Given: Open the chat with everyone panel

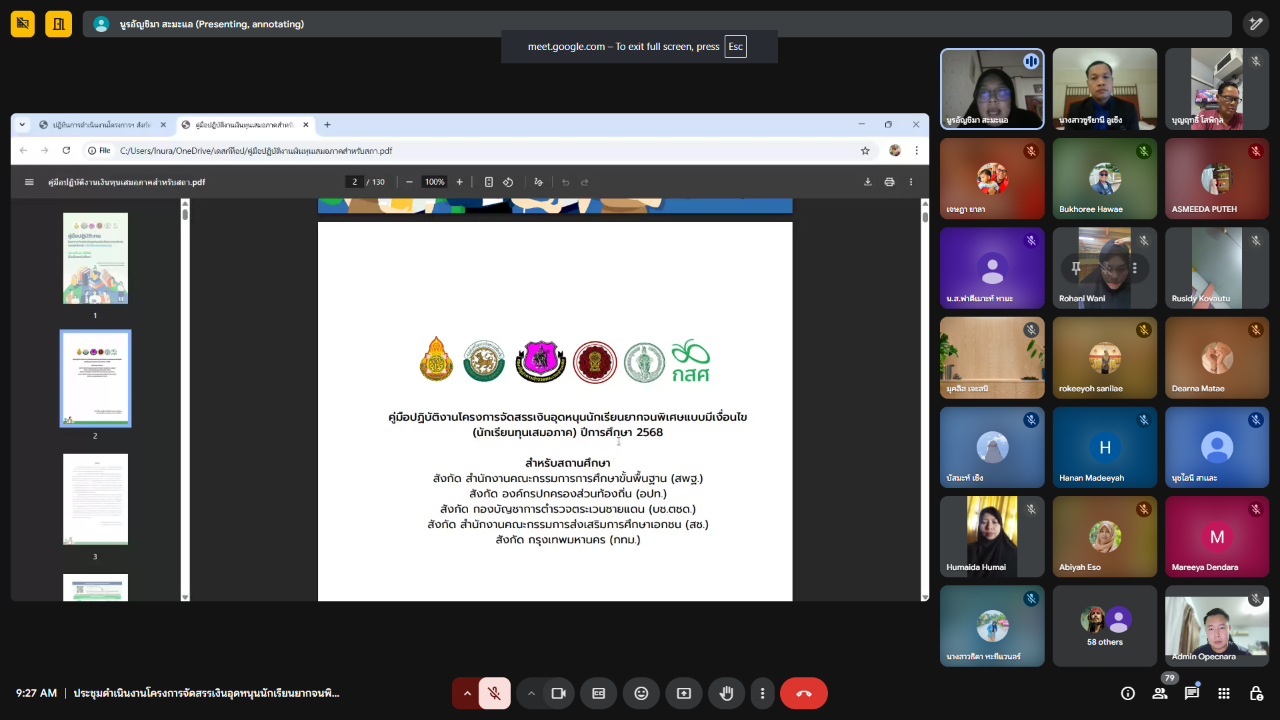Looking at the screenshot, I should click(x=1192, y=693).
